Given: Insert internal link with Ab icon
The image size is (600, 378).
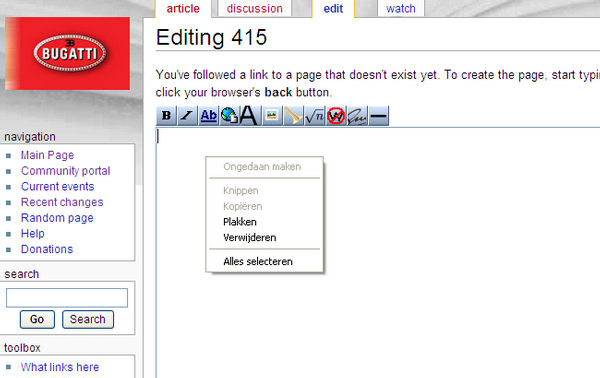Looking at the screenshot, I should click(x=208, y=116).
